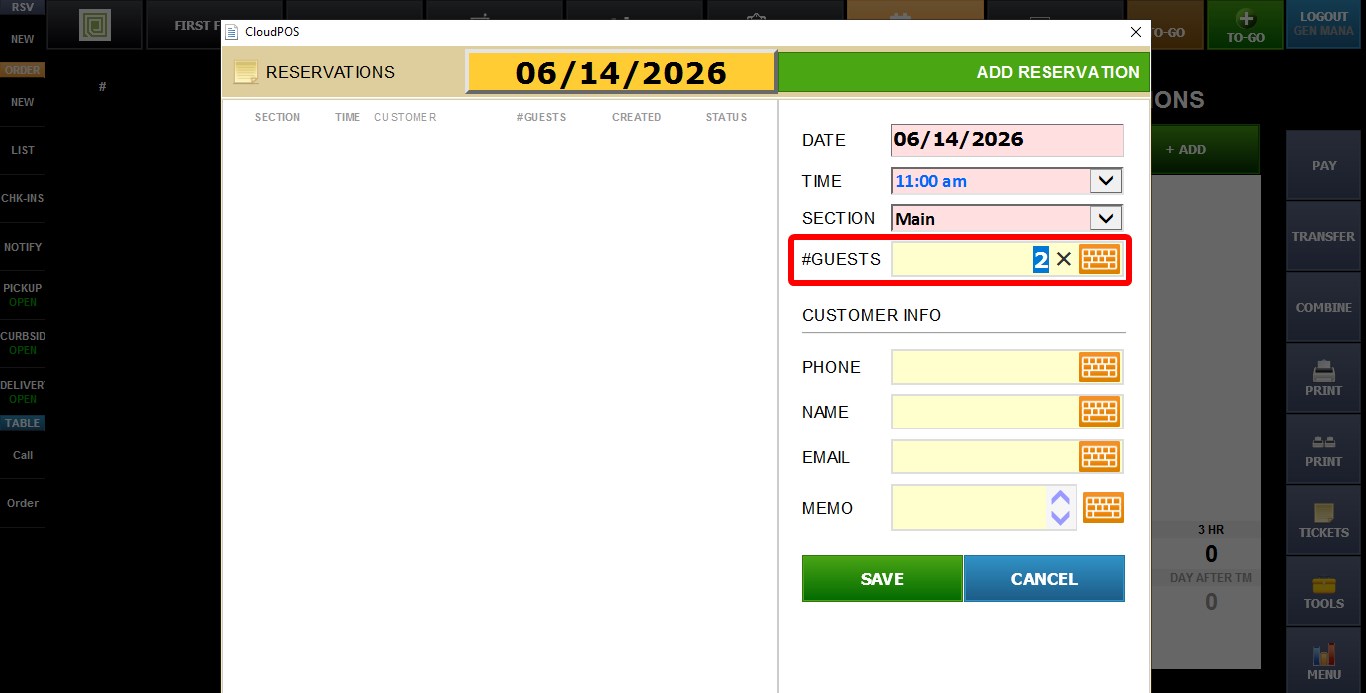The image size is (1366, 693).
Task: Open on-screen keyboard for #GUESTS field
Action: (x=1100, y=259)
